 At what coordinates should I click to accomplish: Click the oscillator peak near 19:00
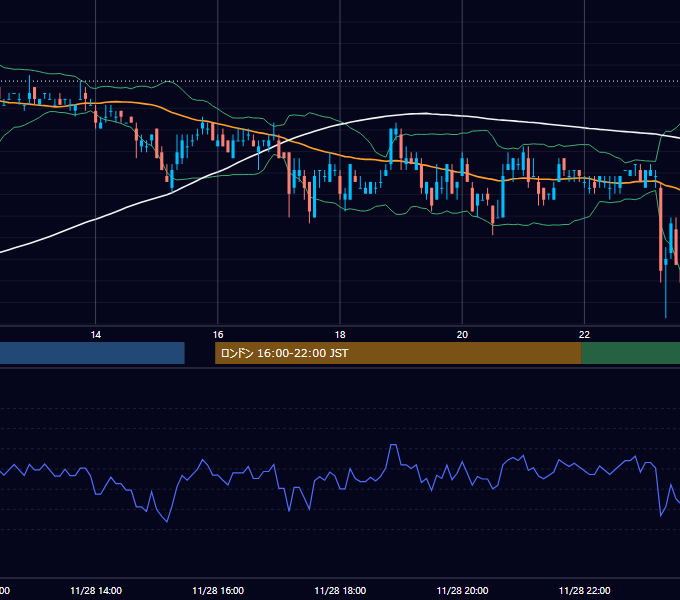(394, 445)
